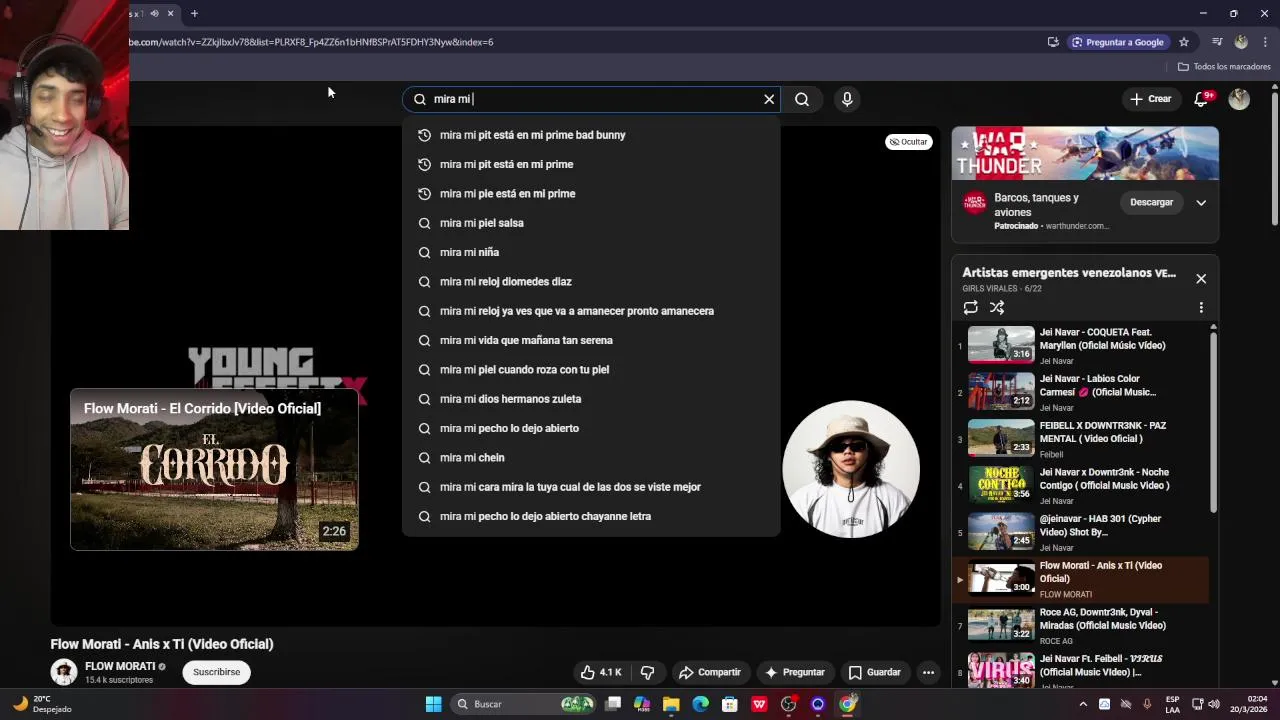Open the Windows Start menu

(x=433, y=704)
